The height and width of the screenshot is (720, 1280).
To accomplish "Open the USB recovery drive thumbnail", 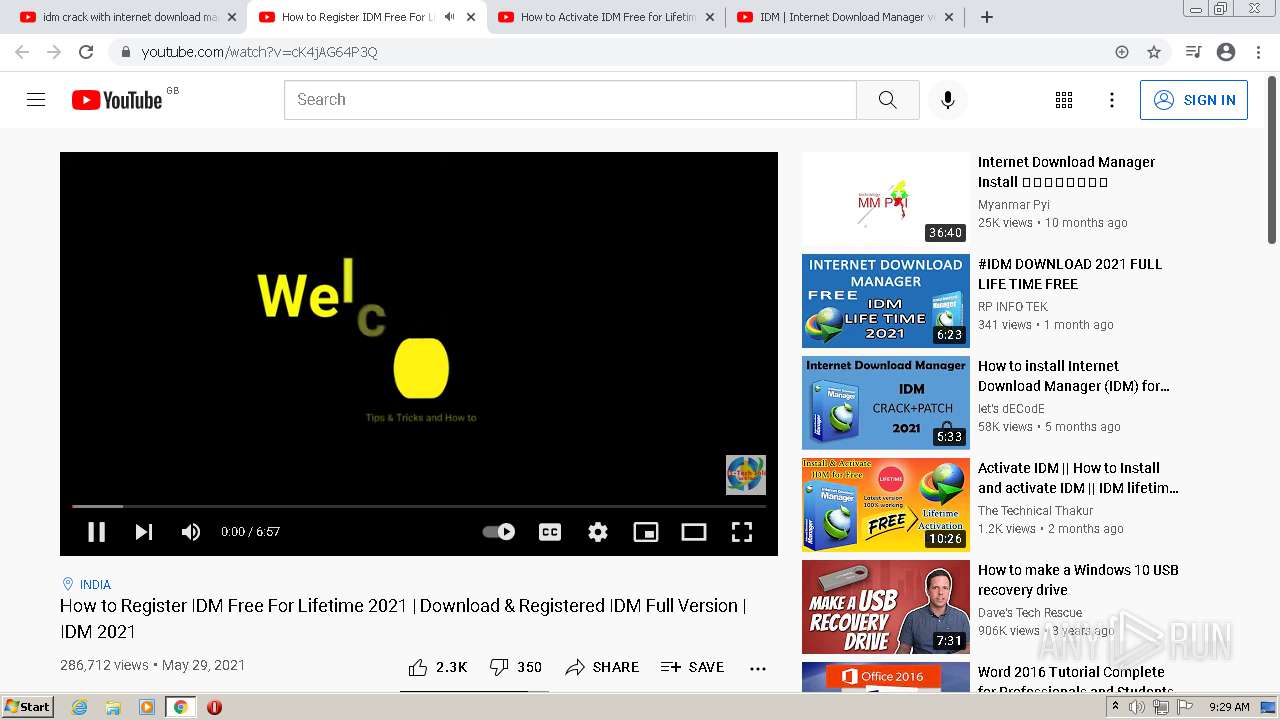I will [886, 607].
